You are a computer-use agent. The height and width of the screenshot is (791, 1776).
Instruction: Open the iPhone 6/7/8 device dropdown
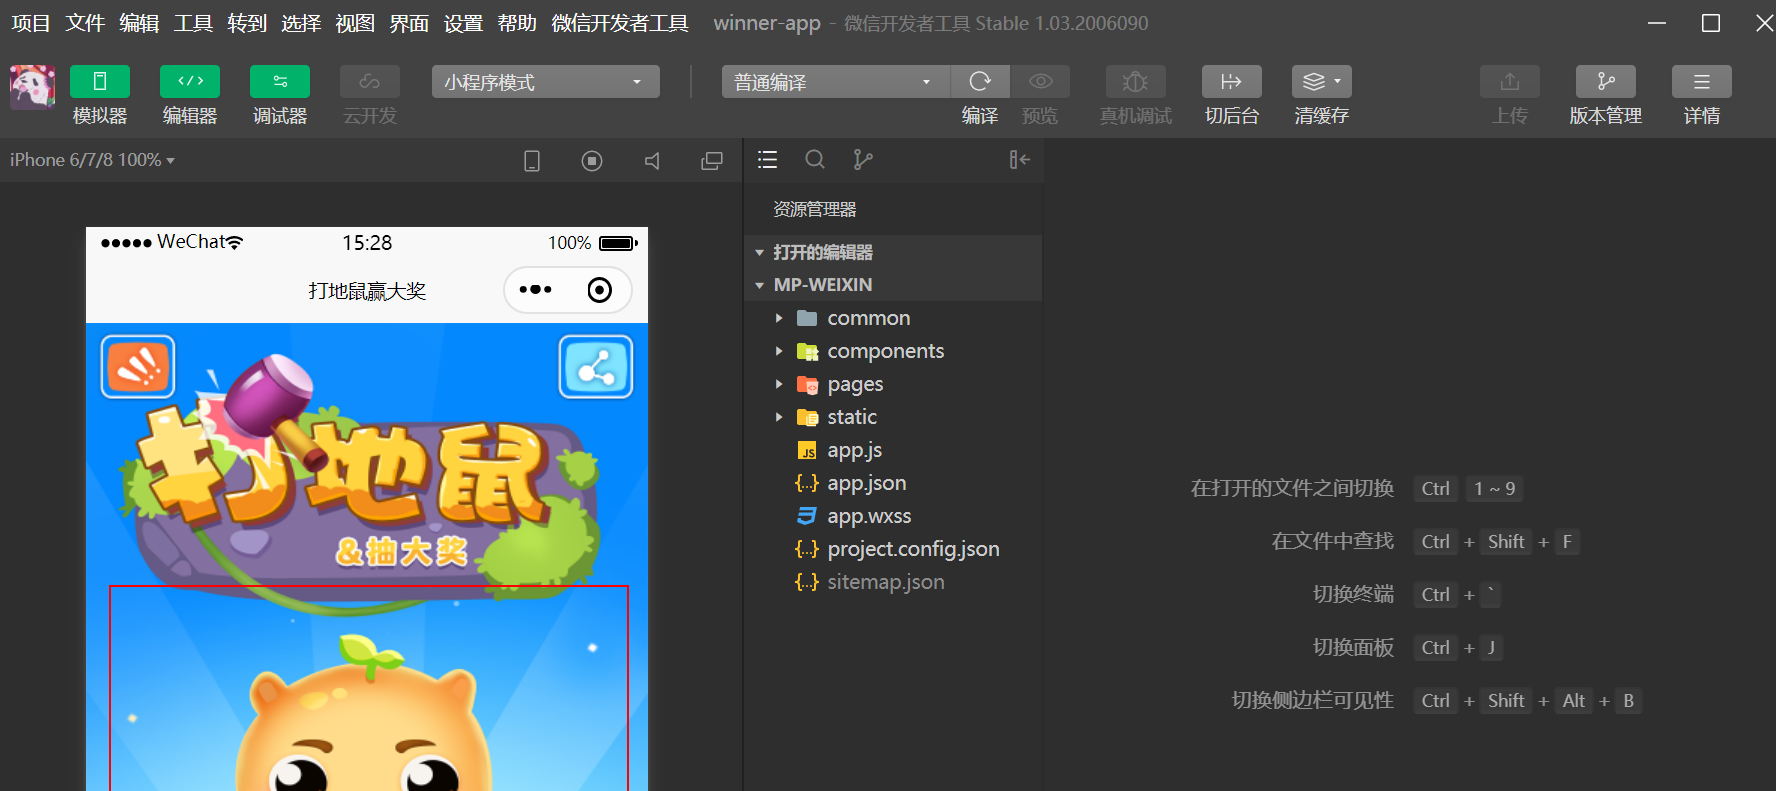[92, 160]
